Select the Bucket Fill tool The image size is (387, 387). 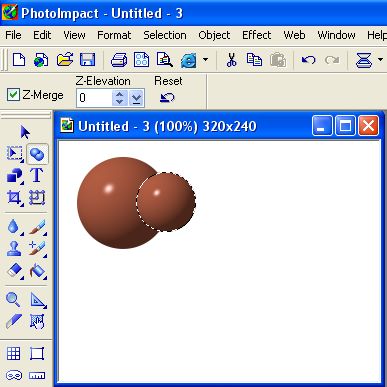pyautogui.click(x=37, y=271)
